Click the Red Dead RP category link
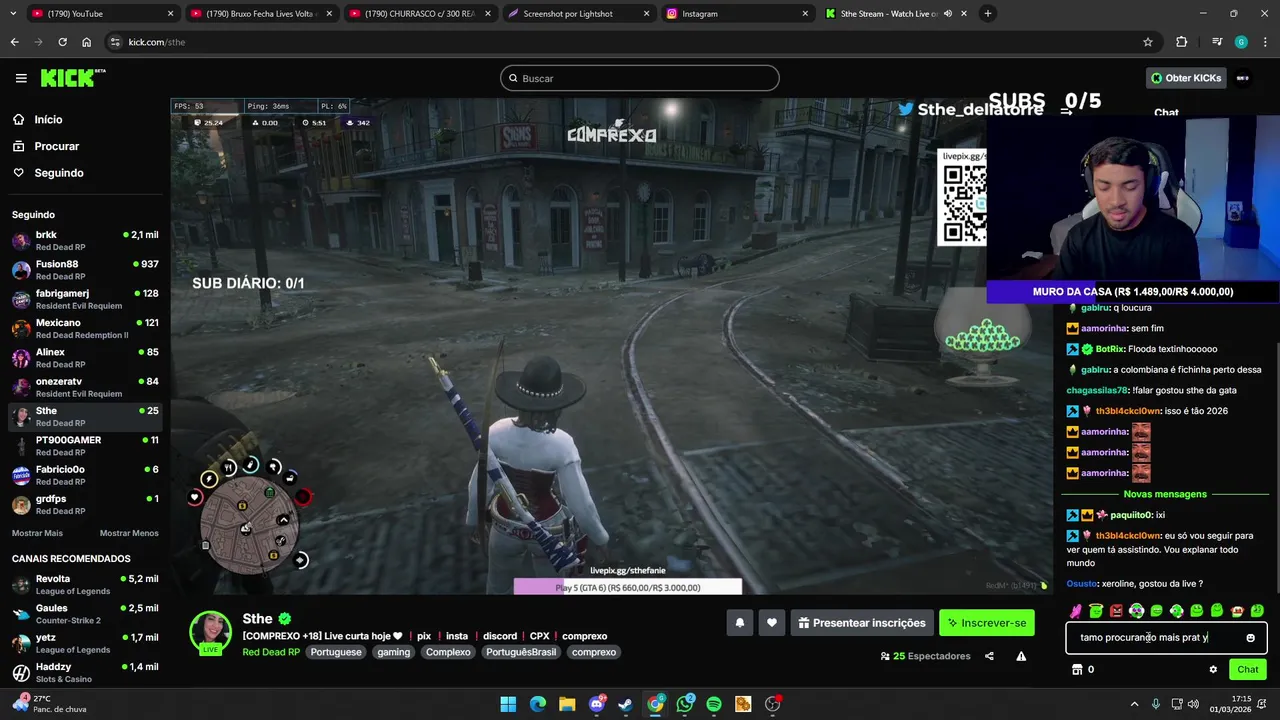 271,652
